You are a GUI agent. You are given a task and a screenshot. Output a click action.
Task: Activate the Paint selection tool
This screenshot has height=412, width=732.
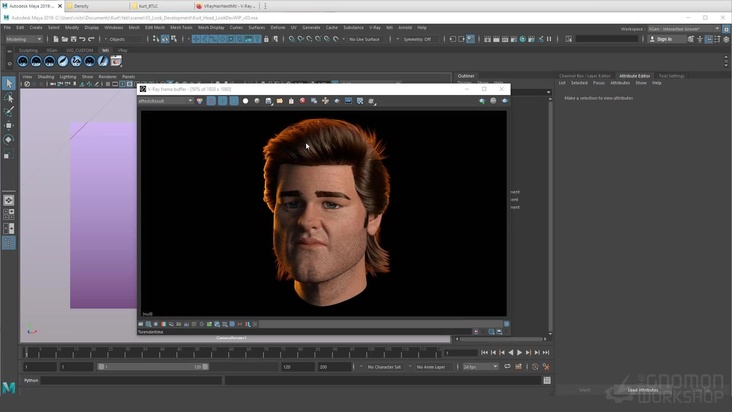[x=9, y=111]
